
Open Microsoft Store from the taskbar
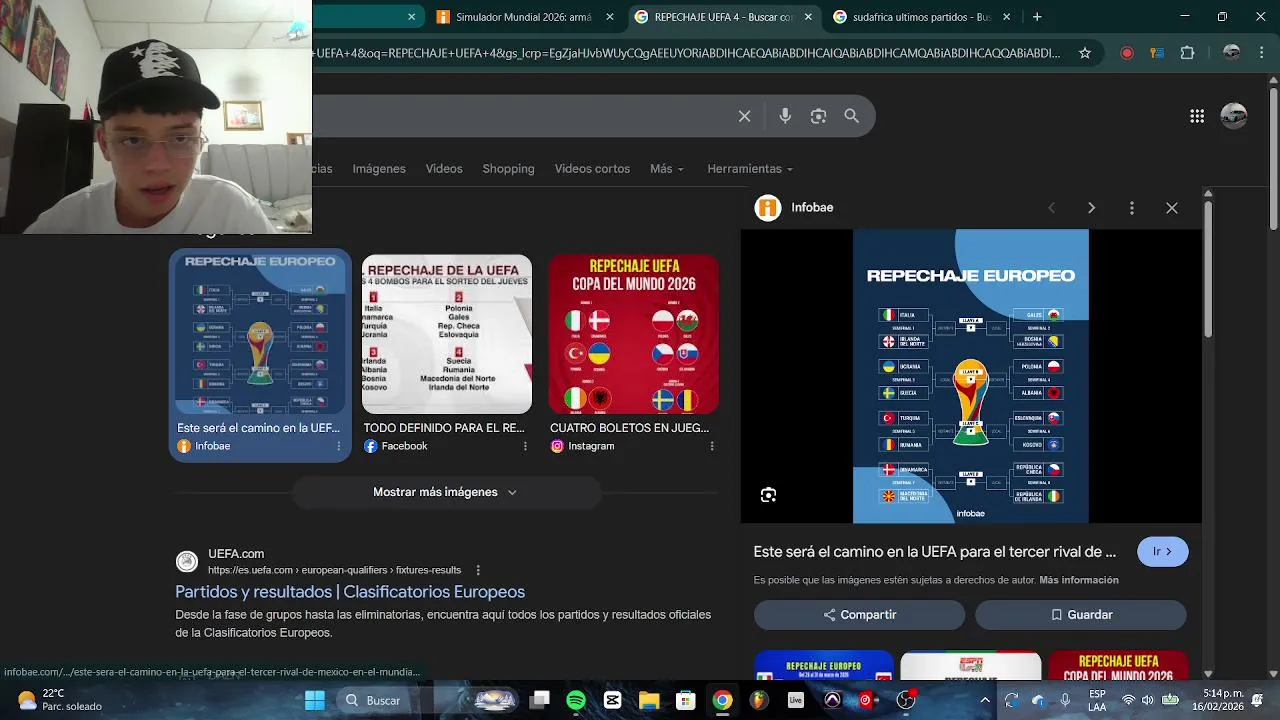point(685,700)
